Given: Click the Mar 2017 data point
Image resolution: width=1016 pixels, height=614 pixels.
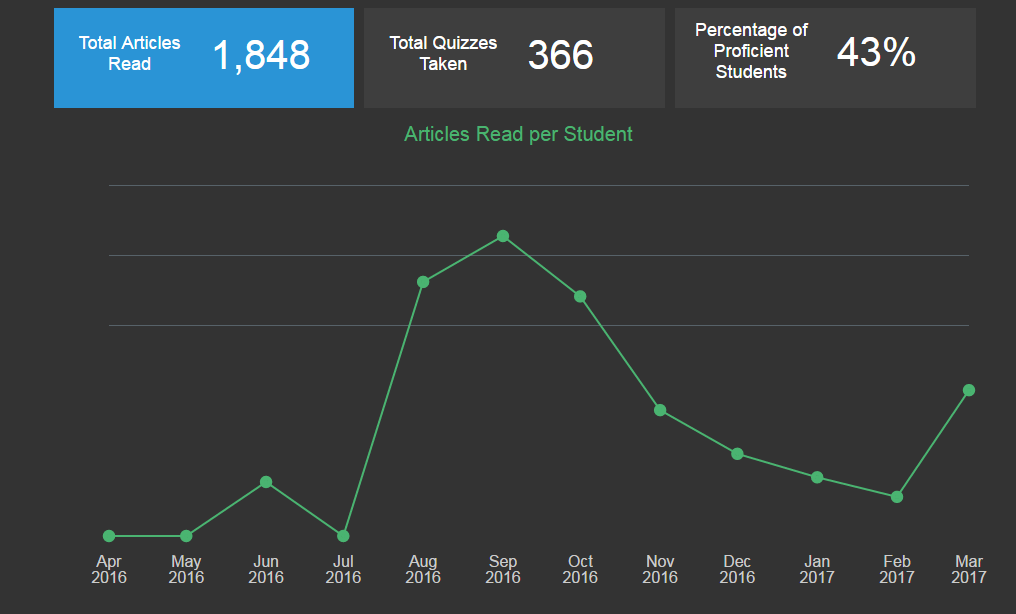Looking at the screenshot, I should (x=969, y=390).
